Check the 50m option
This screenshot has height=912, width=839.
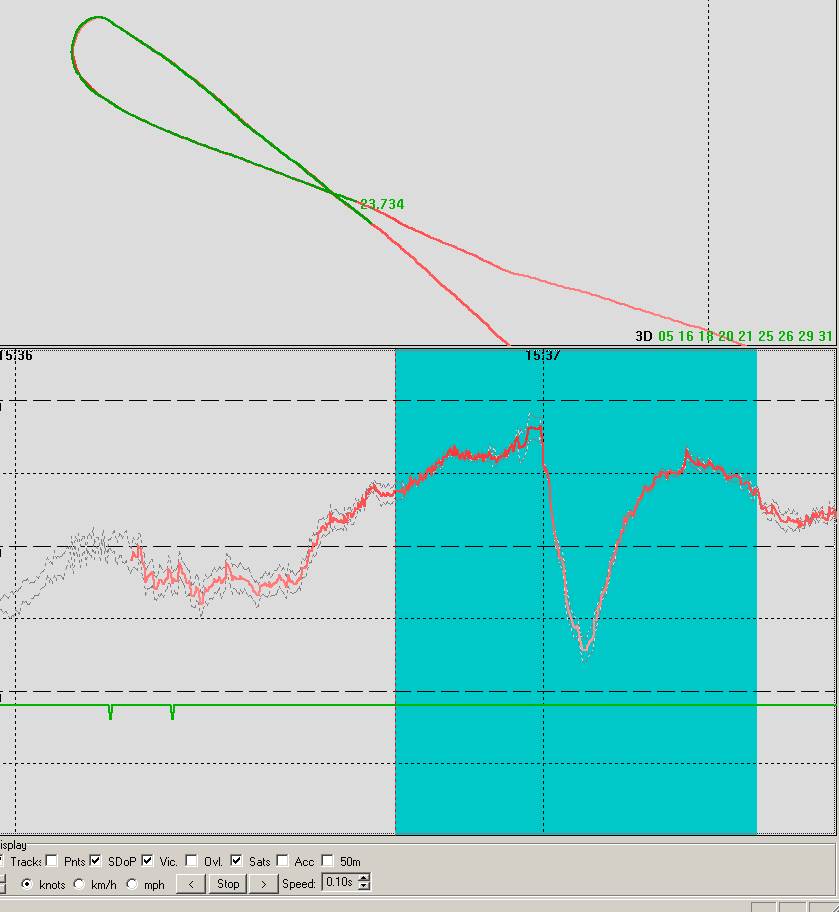[x=328, y=861]
